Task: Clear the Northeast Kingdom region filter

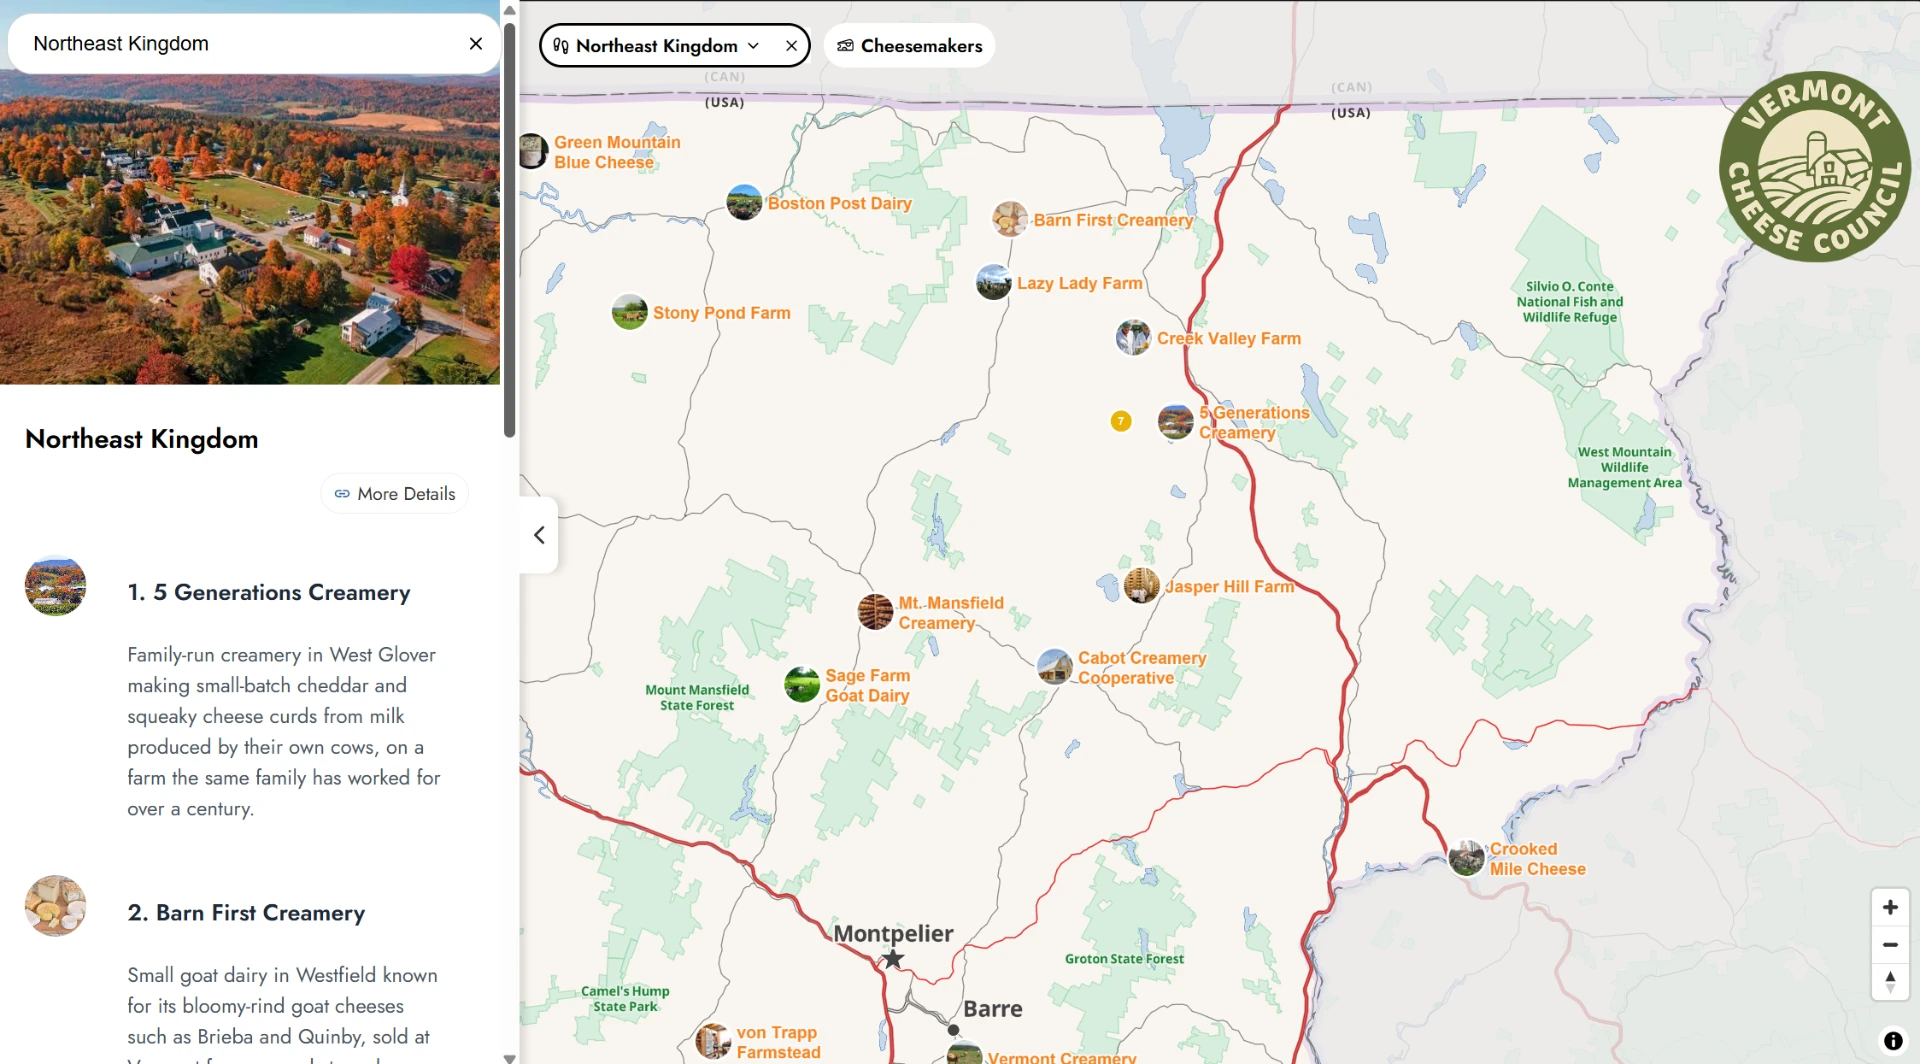Action: [x=791, y=46]
